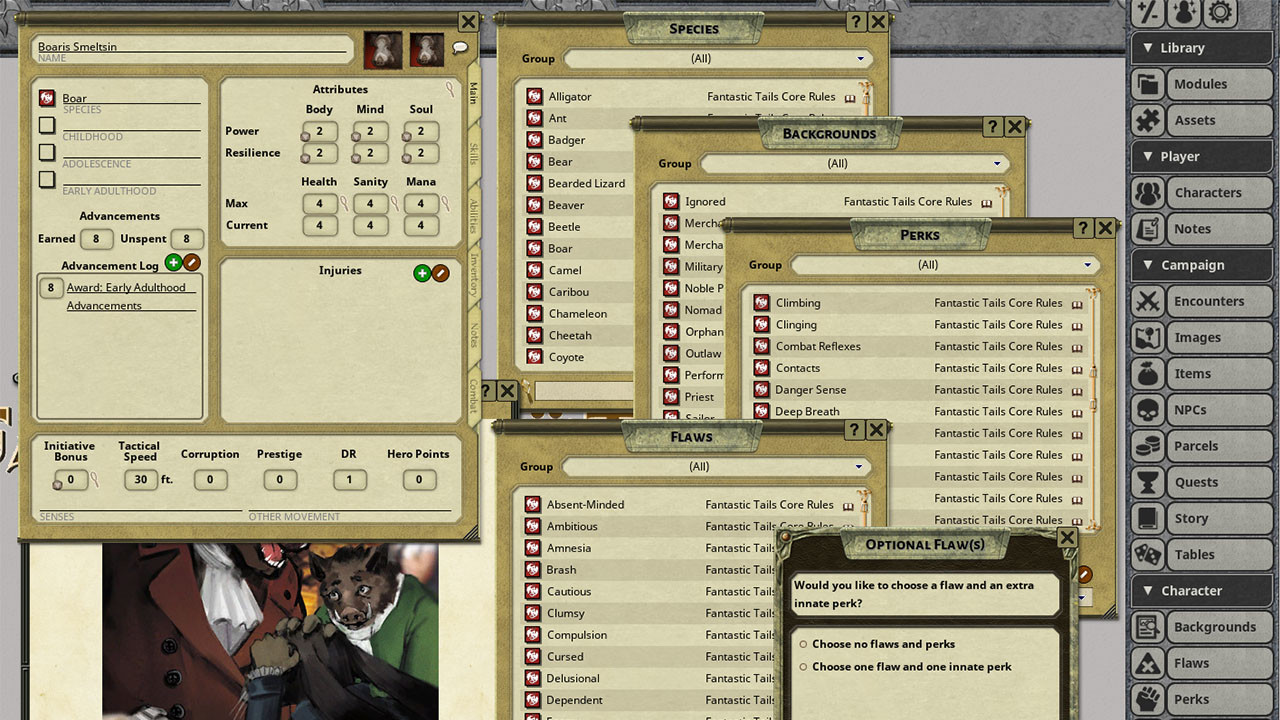1280x720 pixels.
Task: Click the character name field Boaris Smeltsin
Action: 190,47
